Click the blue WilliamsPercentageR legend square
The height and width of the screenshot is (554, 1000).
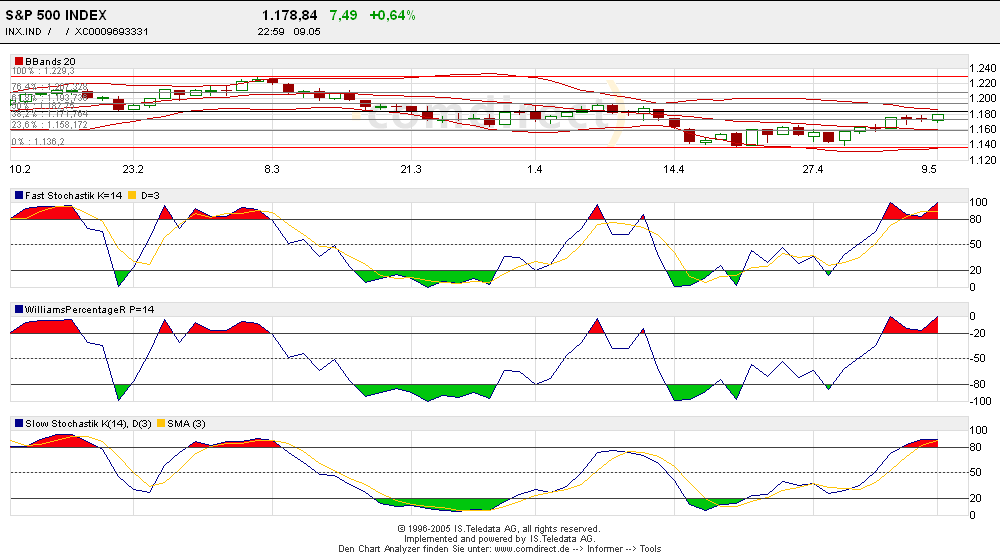point(18,309)
